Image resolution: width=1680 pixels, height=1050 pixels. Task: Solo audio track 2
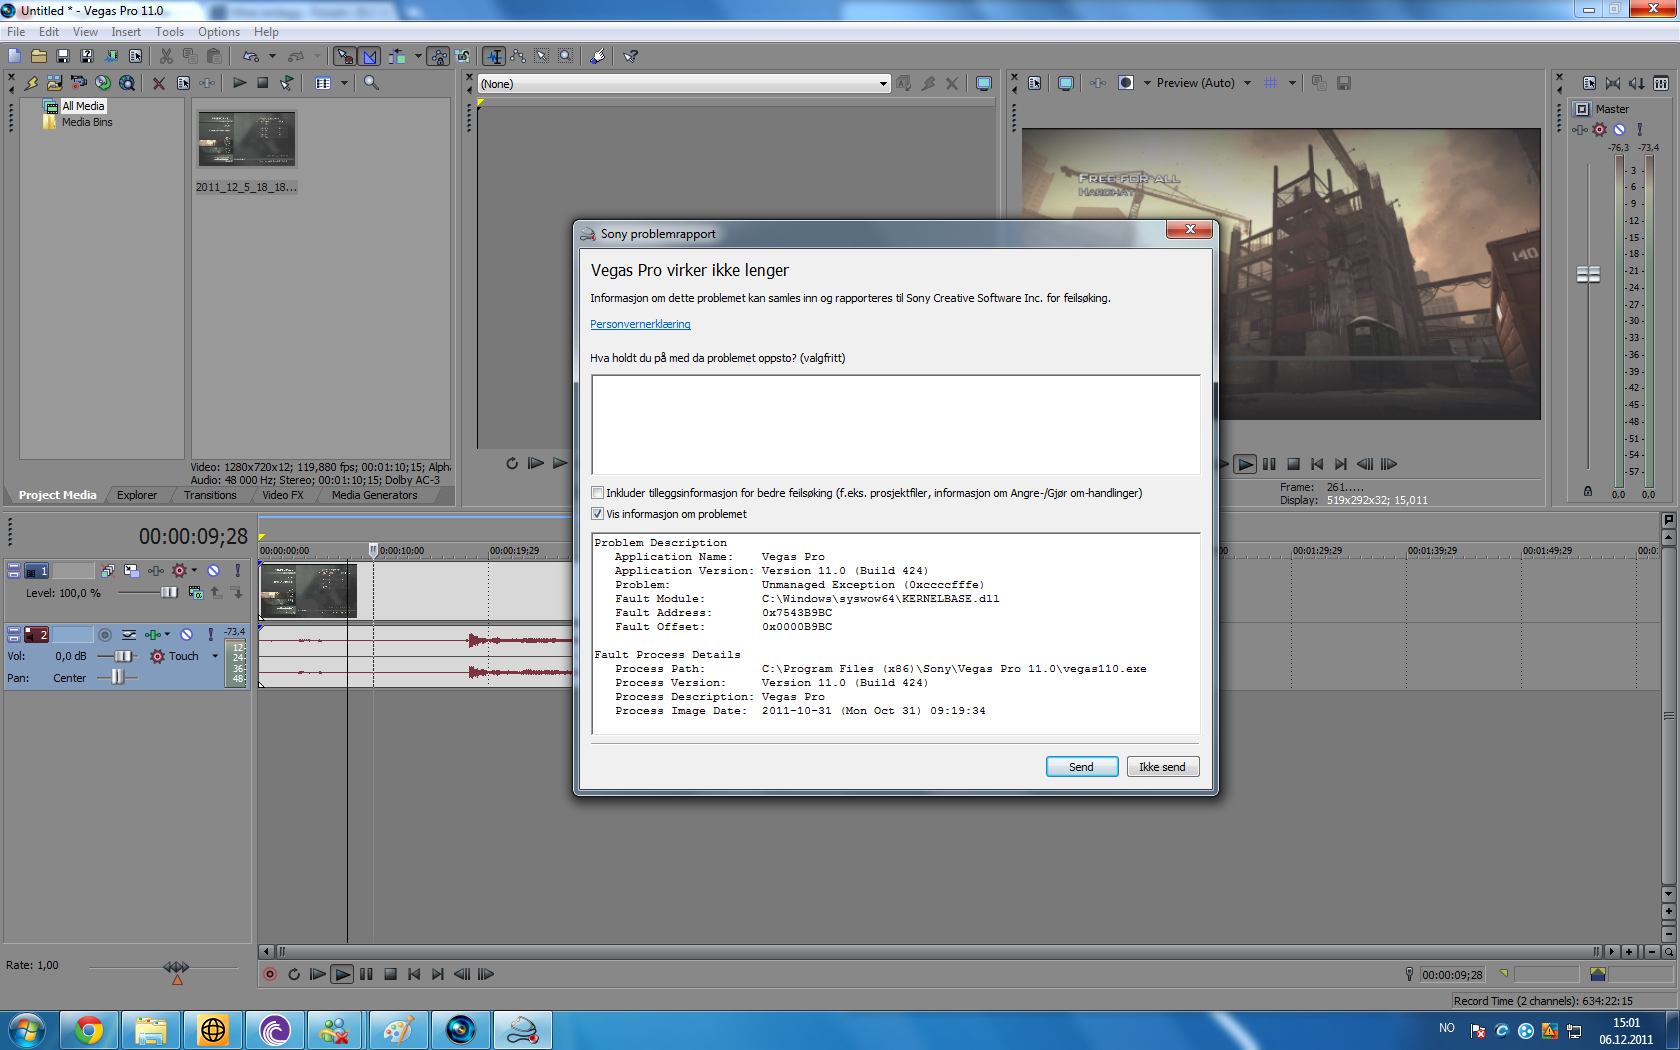[210, 635]
